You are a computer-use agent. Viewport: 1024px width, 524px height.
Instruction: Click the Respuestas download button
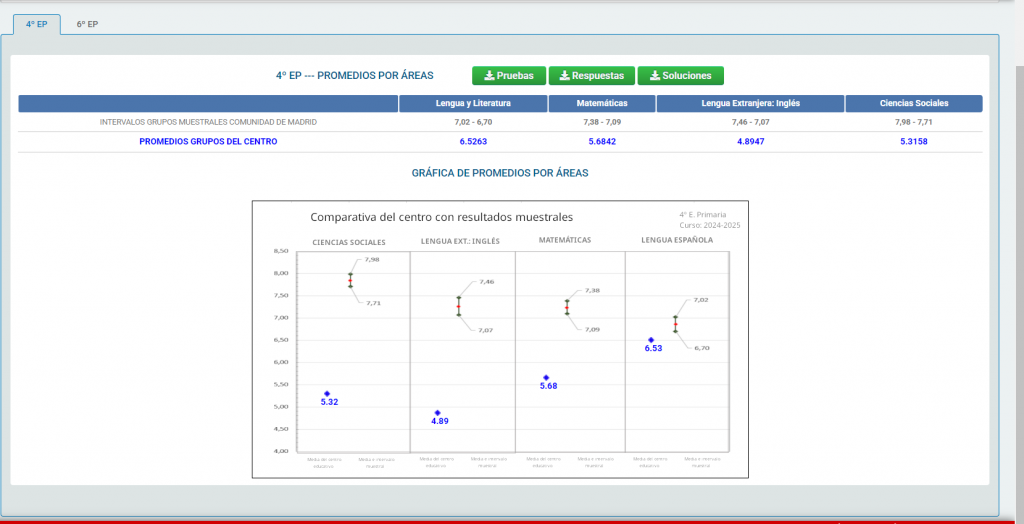coord(592,76)
